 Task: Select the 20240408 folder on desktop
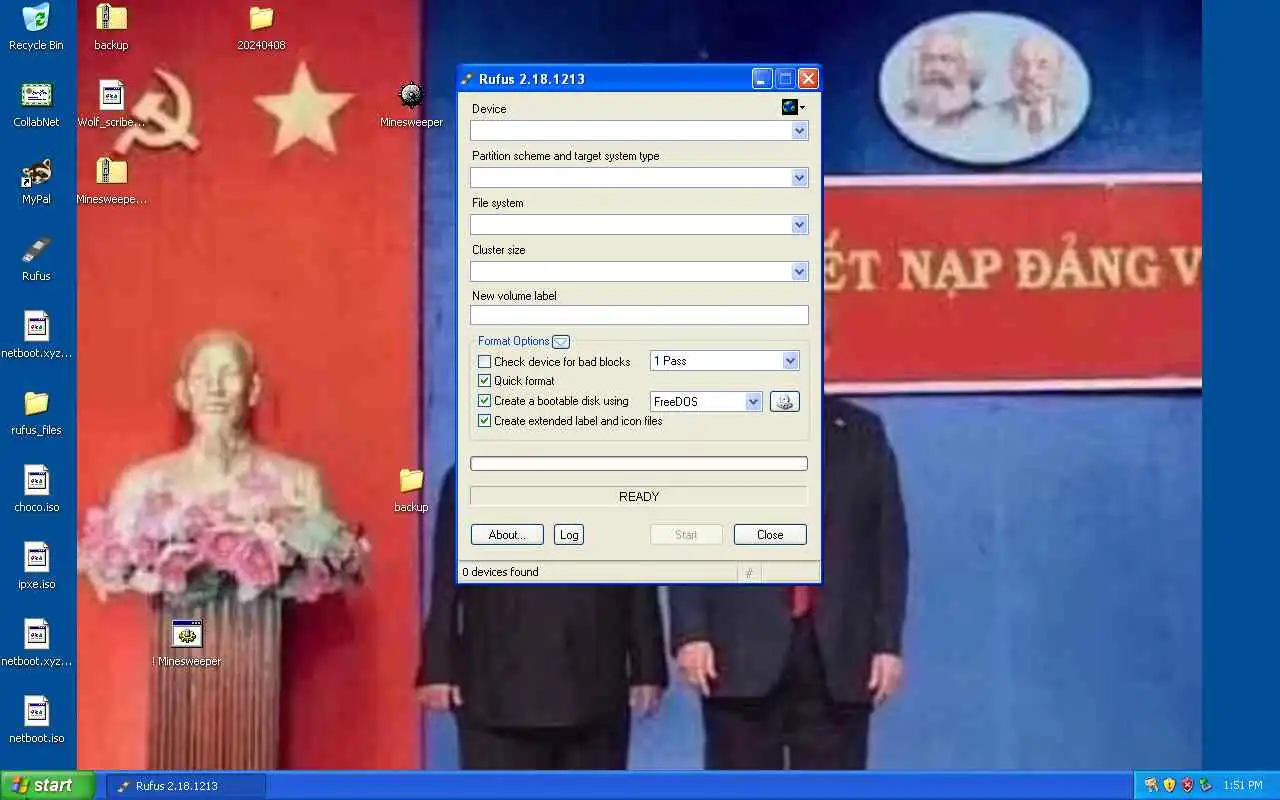(261, 27)
